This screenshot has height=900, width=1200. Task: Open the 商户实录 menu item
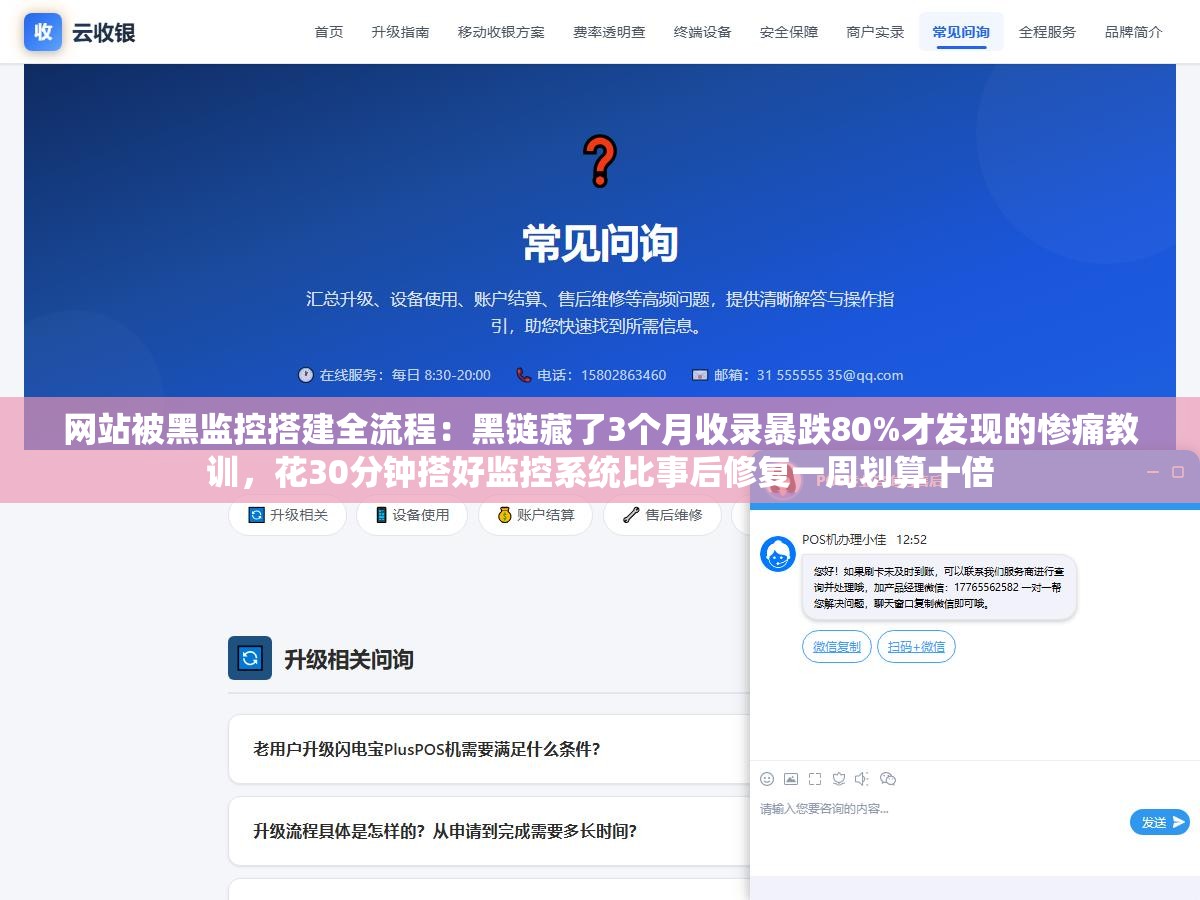tap(875, 32)
